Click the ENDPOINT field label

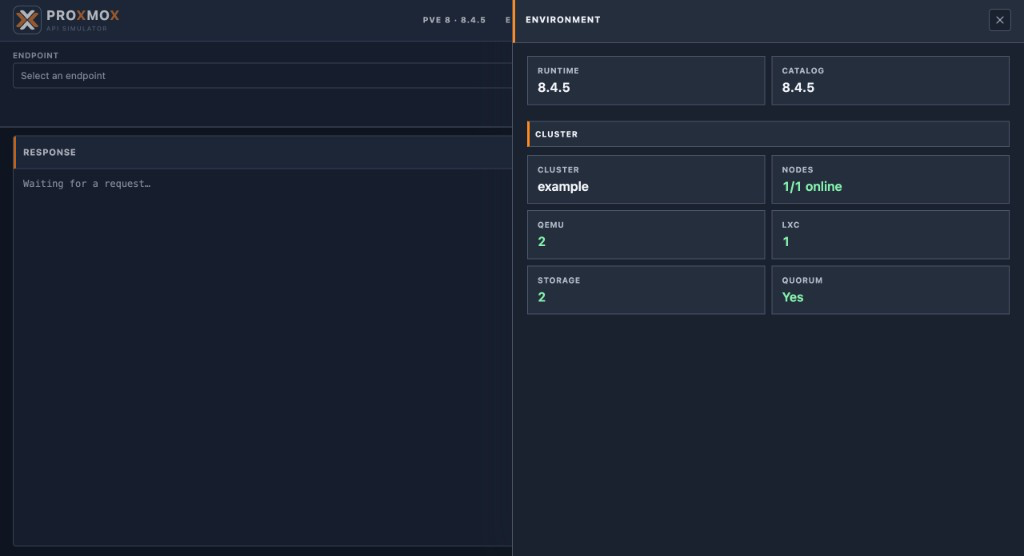(x=36, y=56)
